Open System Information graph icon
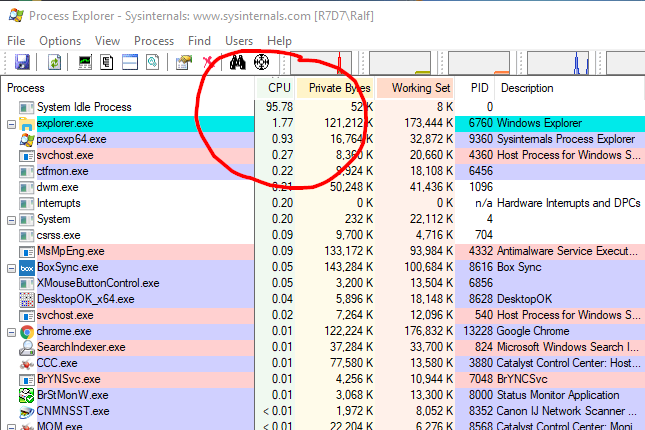This screenshot has height=430, width=645. coord(85,63)
